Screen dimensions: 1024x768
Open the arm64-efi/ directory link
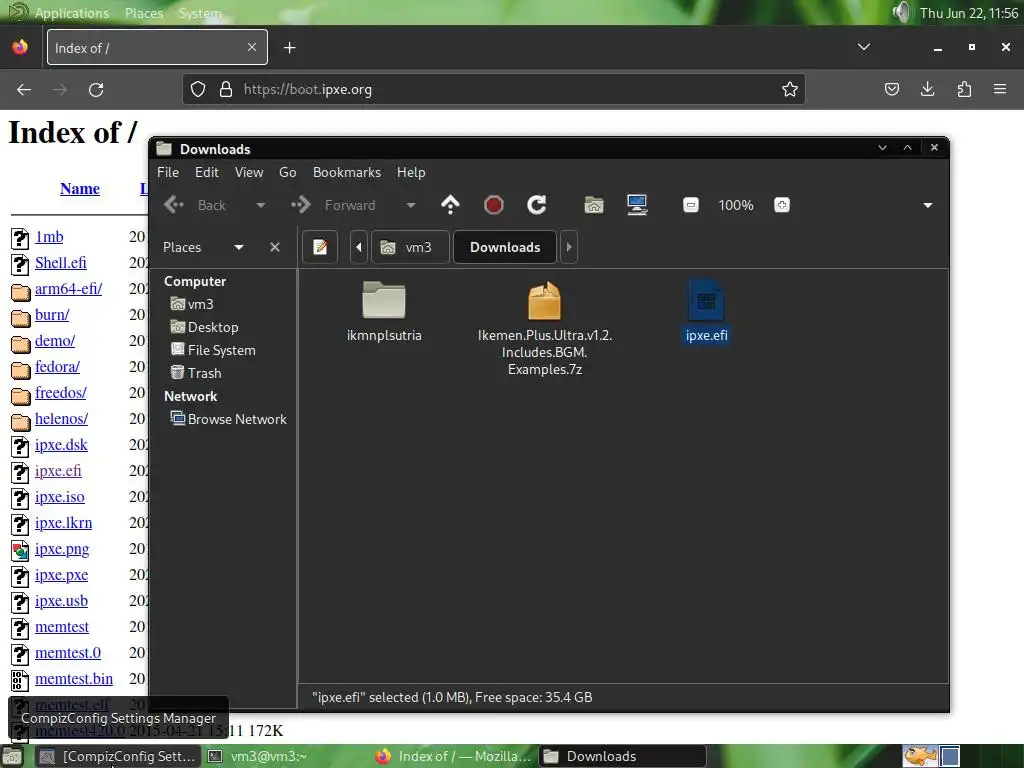pos(69,289)
